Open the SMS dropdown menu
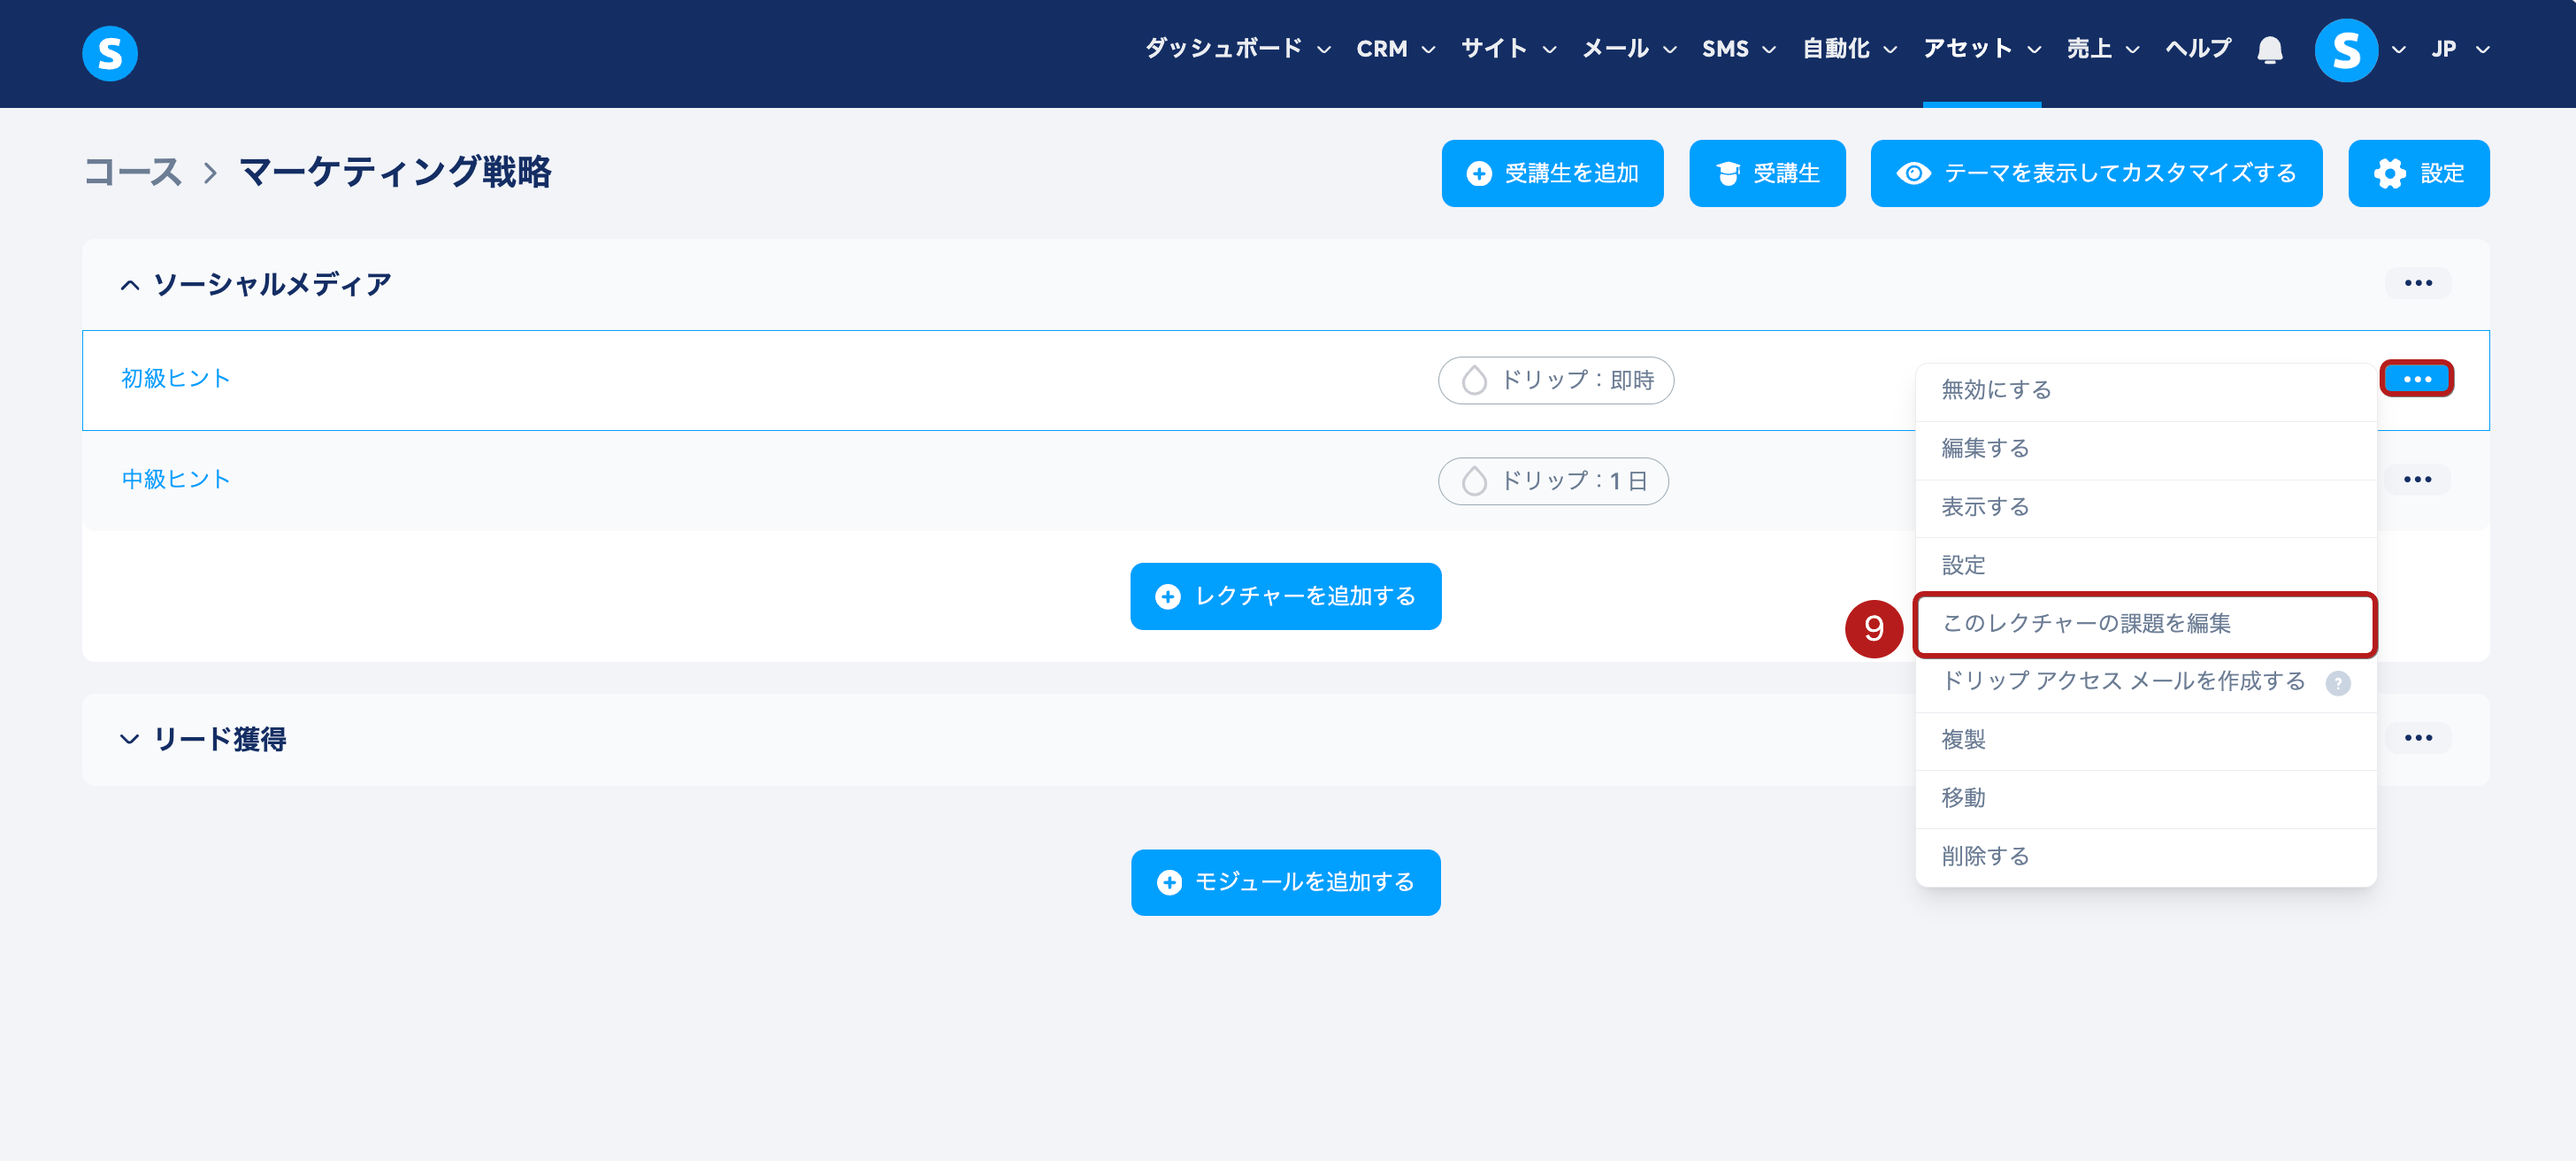2576x1161 pixels. point(1738,48)
